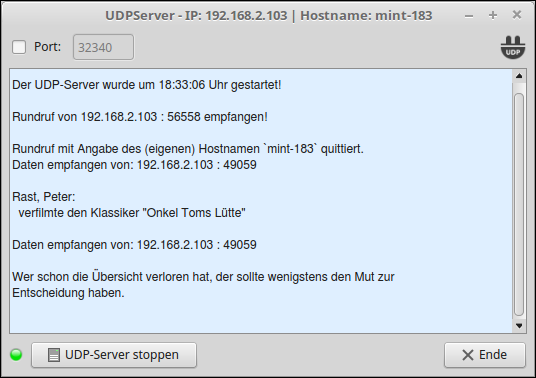Click the 'Port:' label

(x=48, y=47)
